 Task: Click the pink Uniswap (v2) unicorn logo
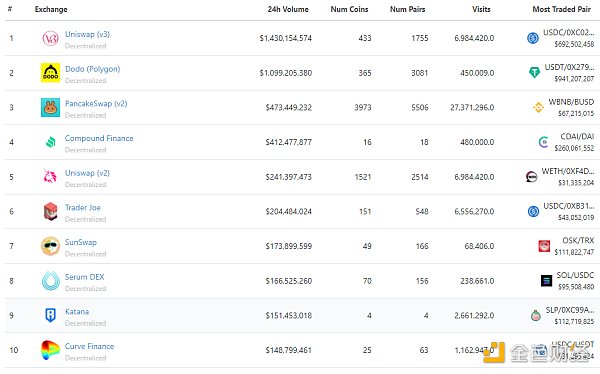50,176
